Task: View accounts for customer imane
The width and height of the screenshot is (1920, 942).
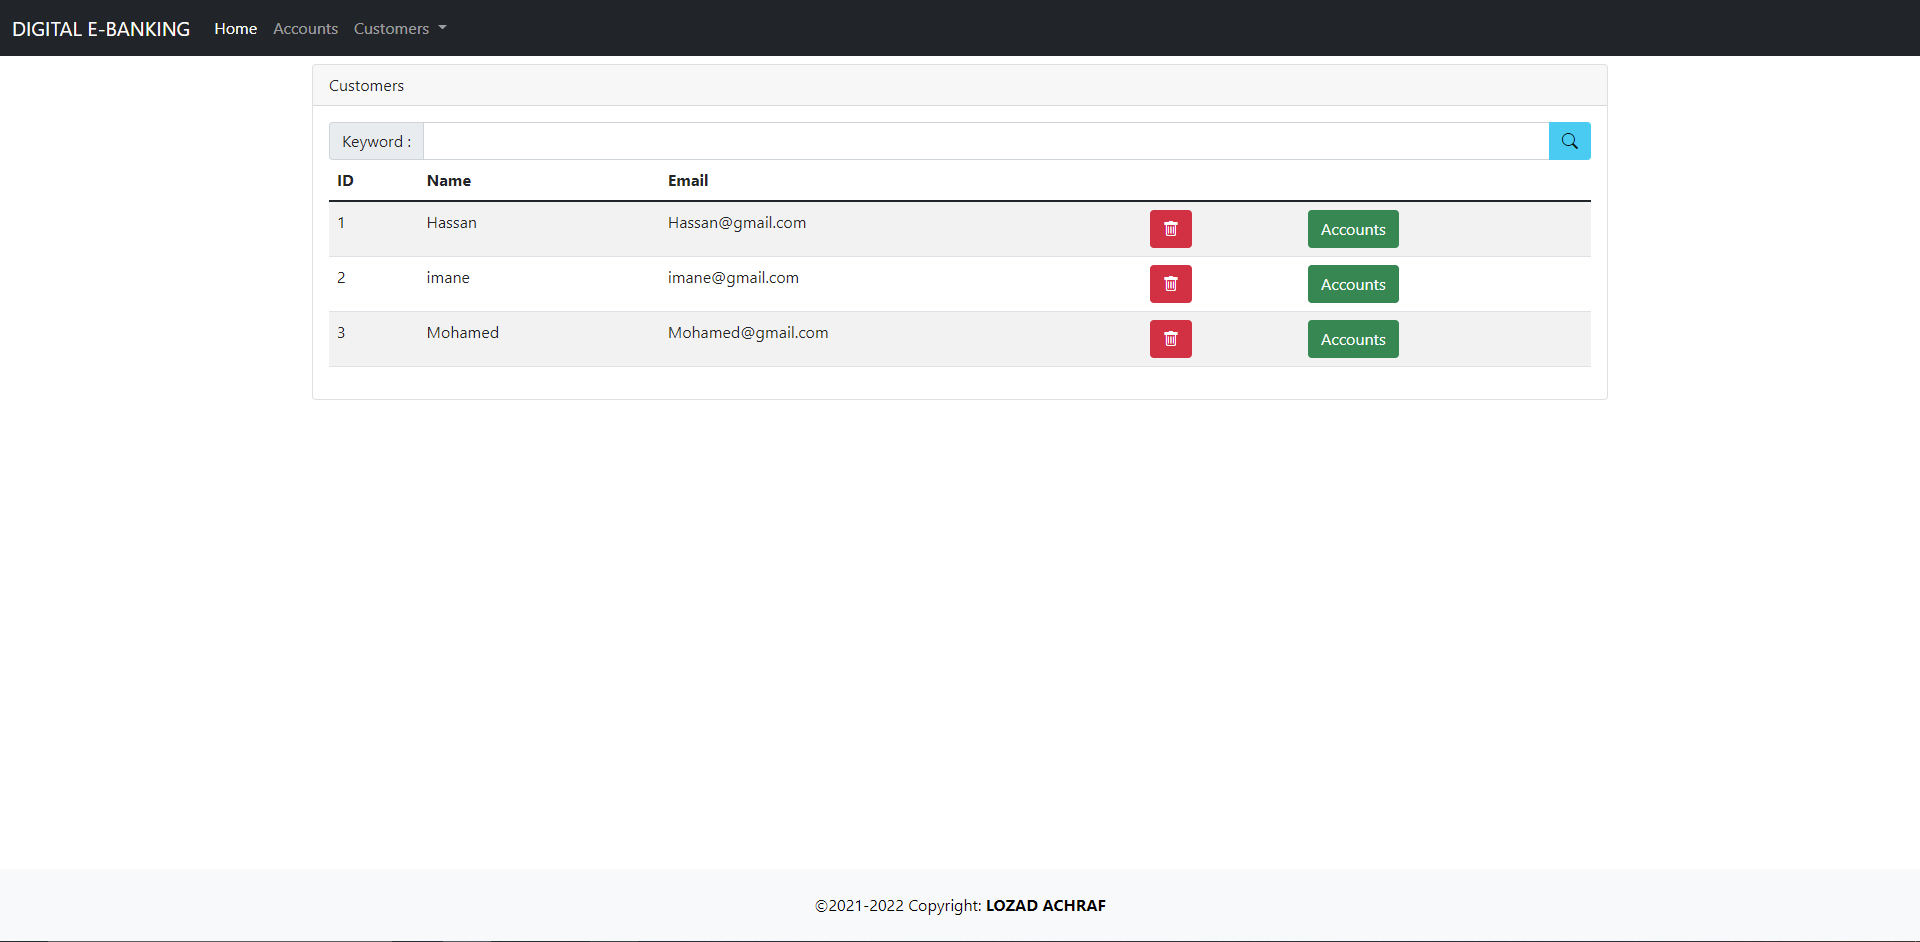Action: pos(1352,284)
